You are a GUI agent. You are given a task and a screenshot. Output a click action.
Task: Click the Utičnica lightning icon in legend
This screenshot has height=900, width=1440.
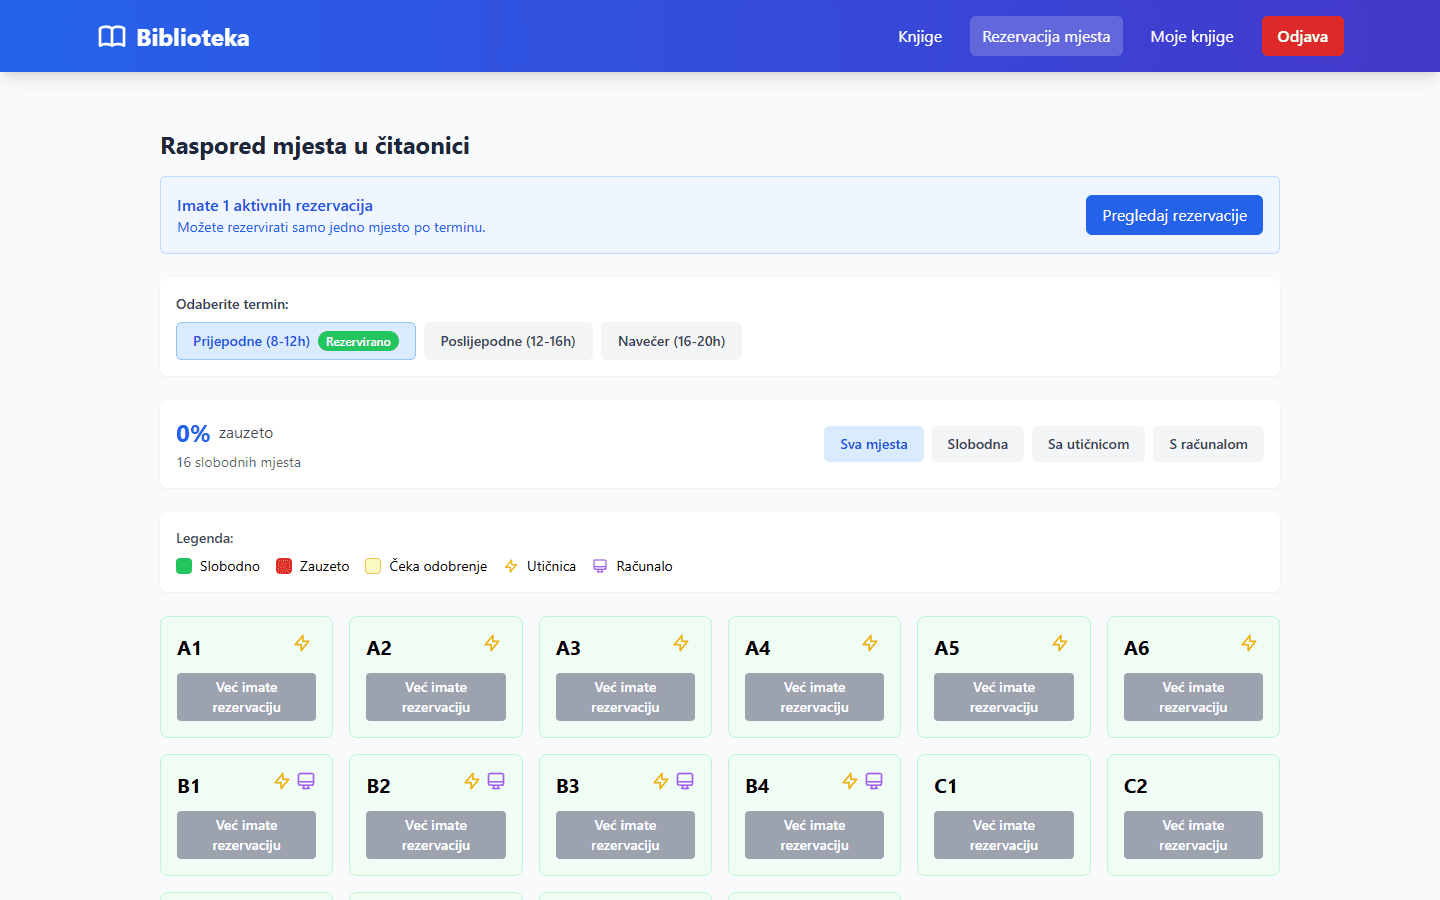click(511, 566)
